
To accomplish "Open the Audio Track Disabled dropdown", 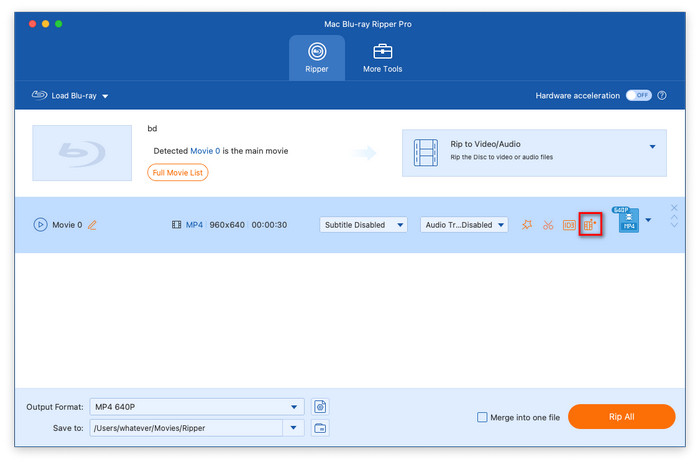I will [464, 225].
